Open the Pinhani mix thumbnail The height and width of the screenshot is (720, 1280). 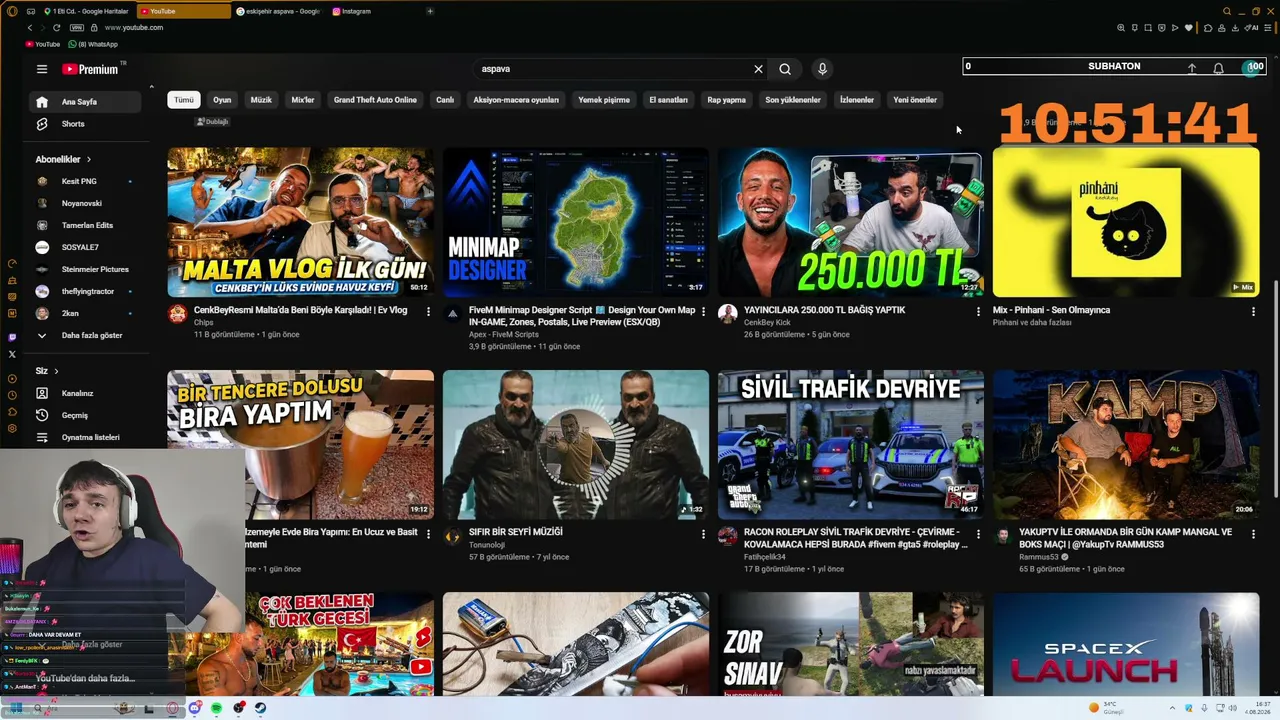point(1126,222)
